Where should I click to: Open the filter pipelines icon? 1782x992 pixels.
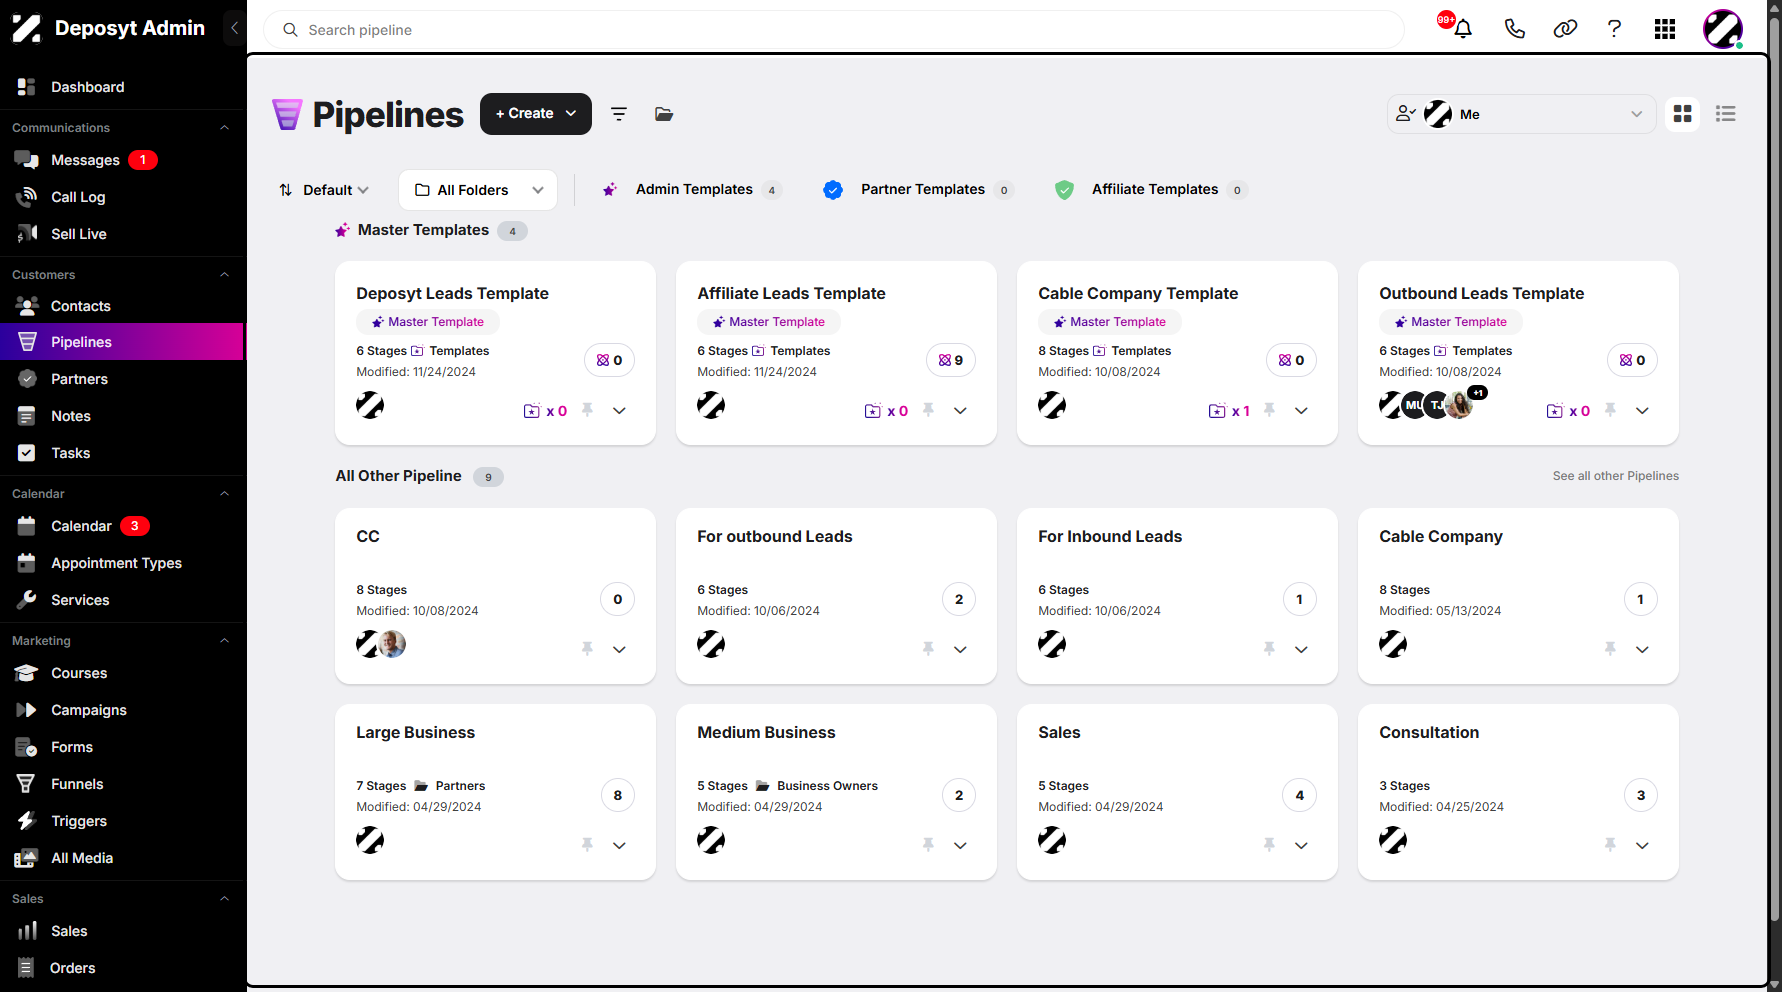click(619, 114)
